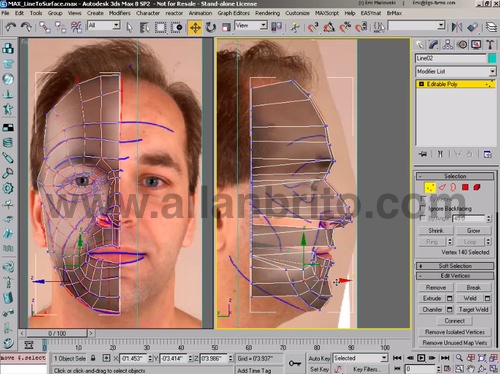This screenshot has width=500, height=374.
Task: Click Bind to Space Warp icon
Action: pyautogui.click(x=76, y=27)
